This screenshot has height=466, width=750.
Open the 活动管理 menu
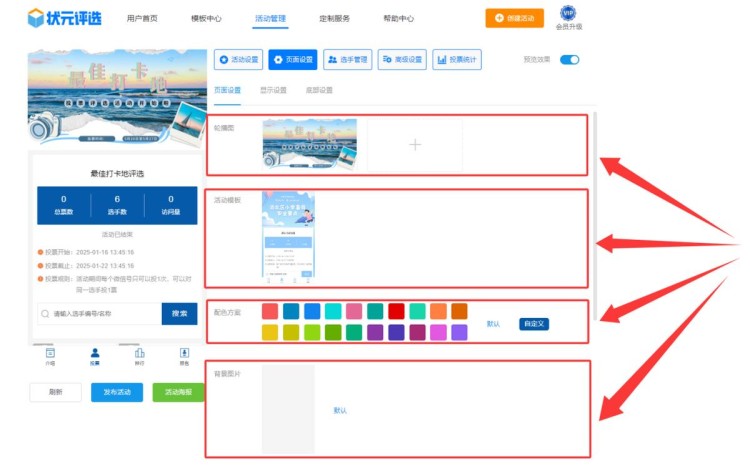[x=270, y=18]
